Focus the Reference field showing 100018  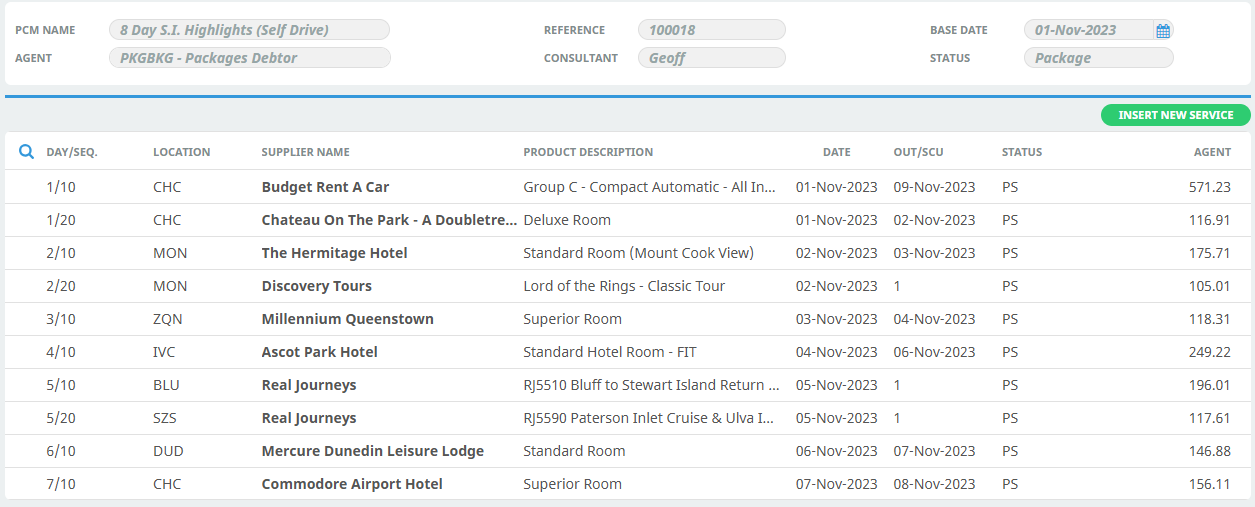tap(712, 30)
